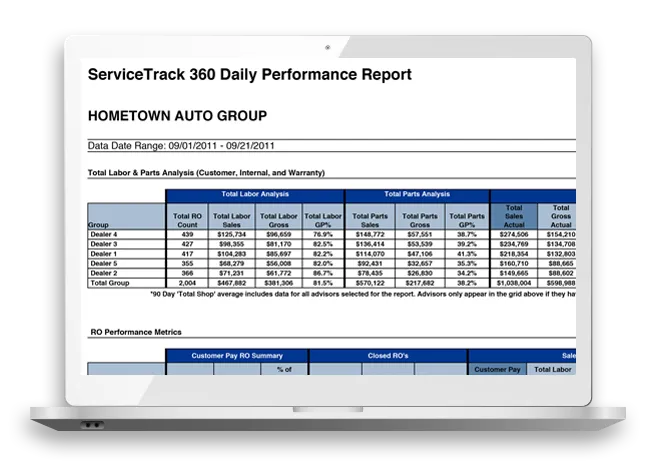Click the Customer Pay RO Summary header band
Viewport: 650px width, 469px height.
point(237,356)
